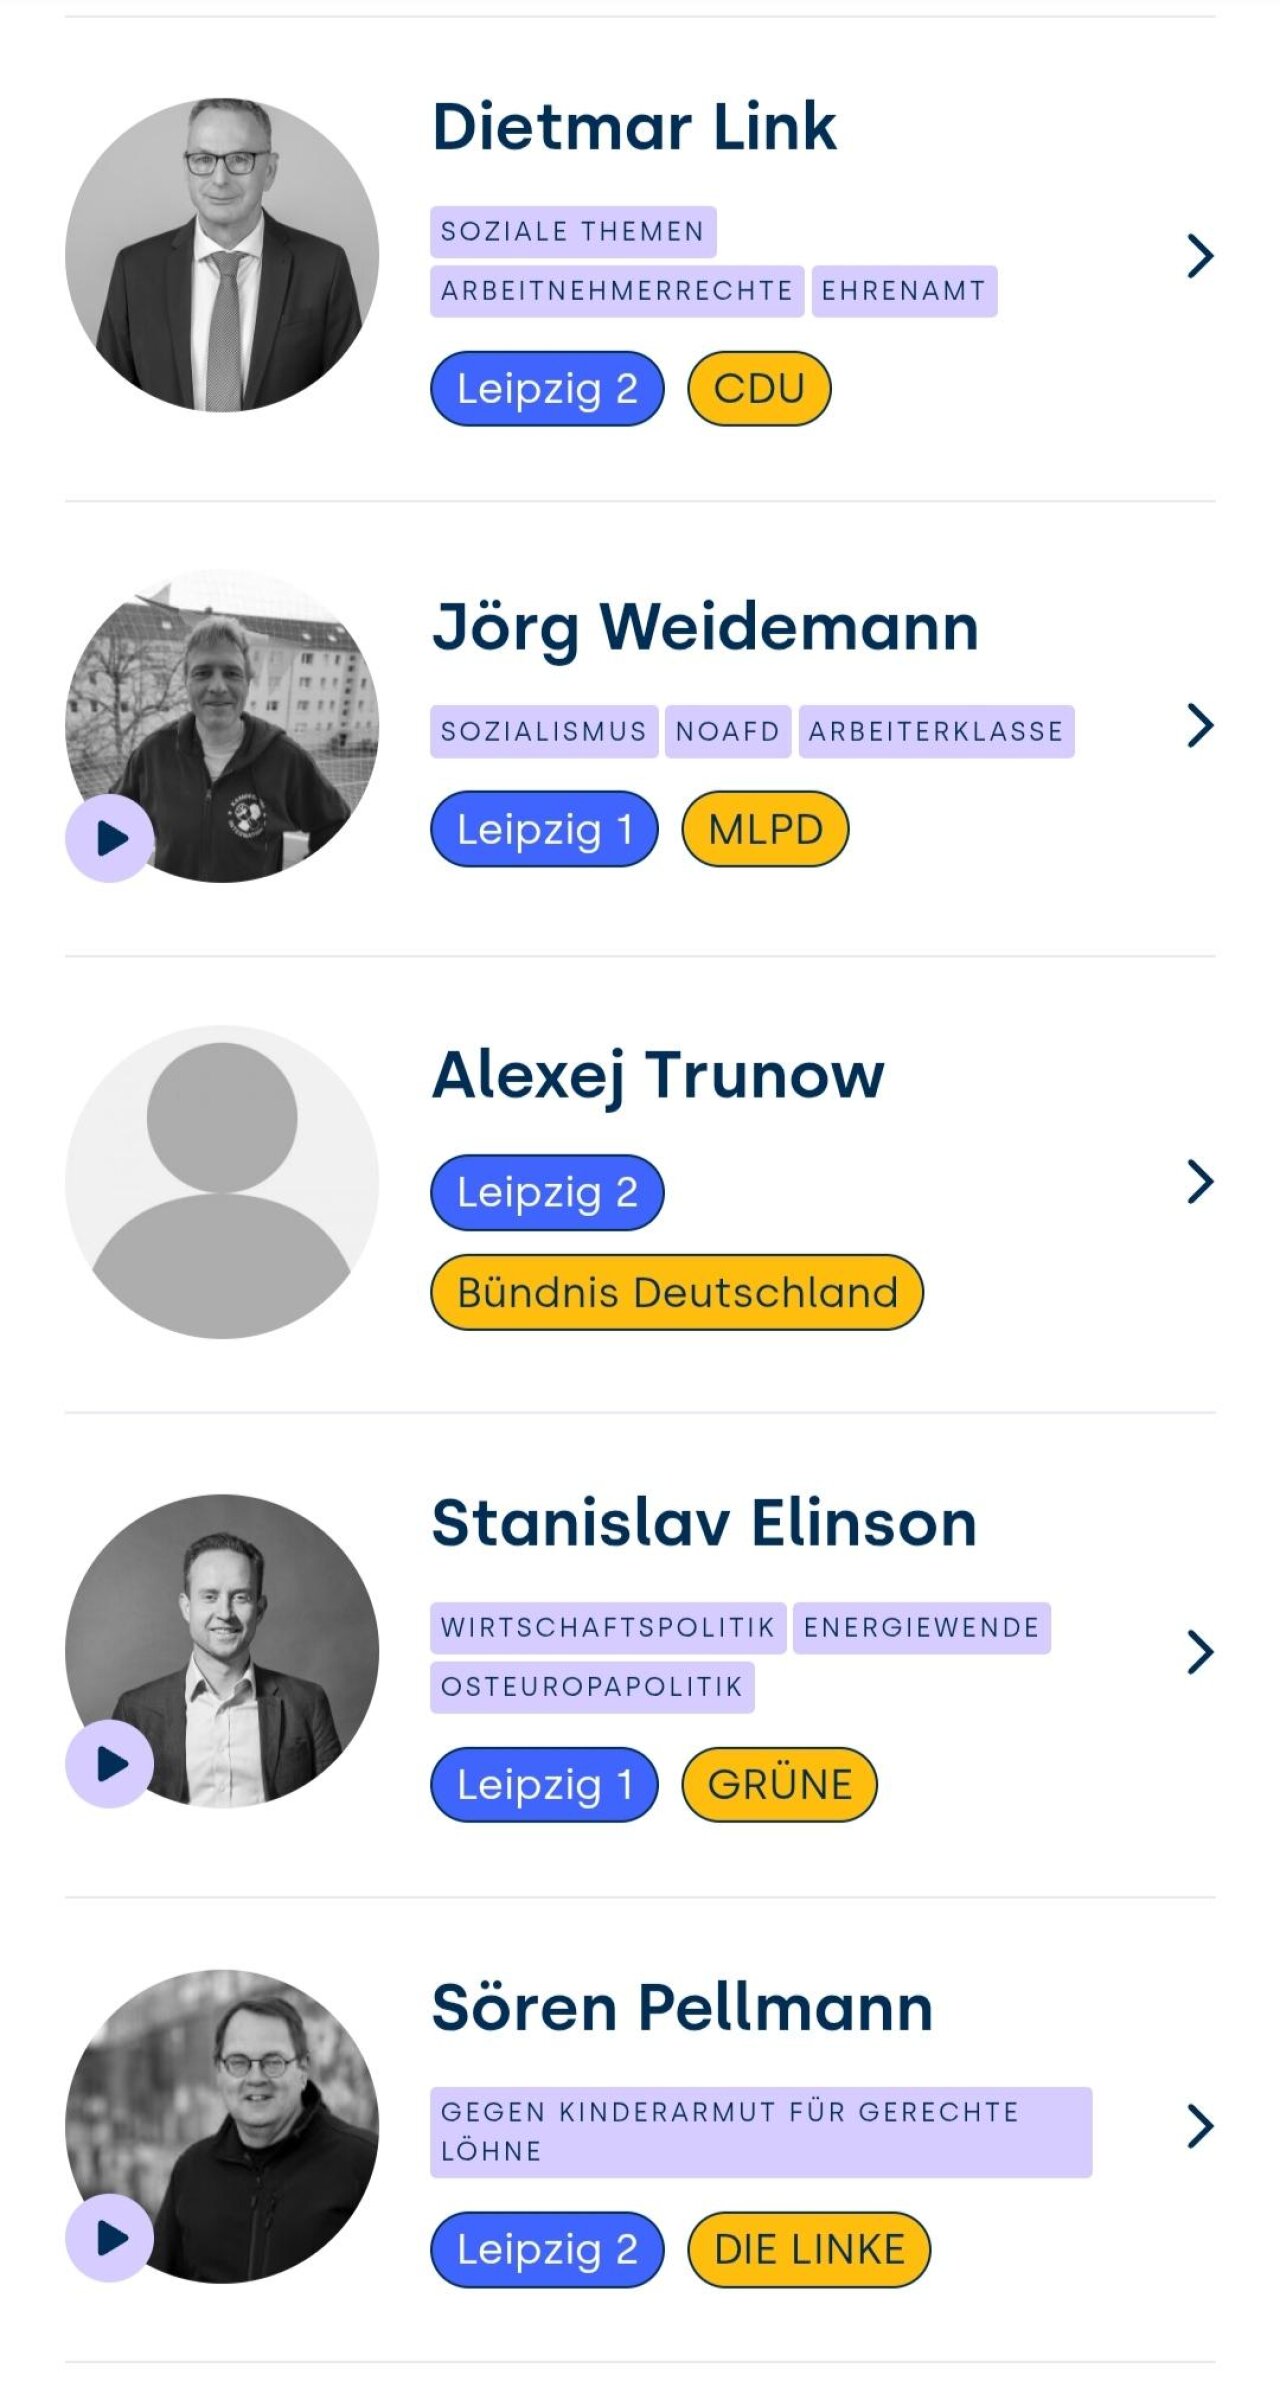
Task: Open Stanislav Elinson name heading
Action: (704, 1523)
